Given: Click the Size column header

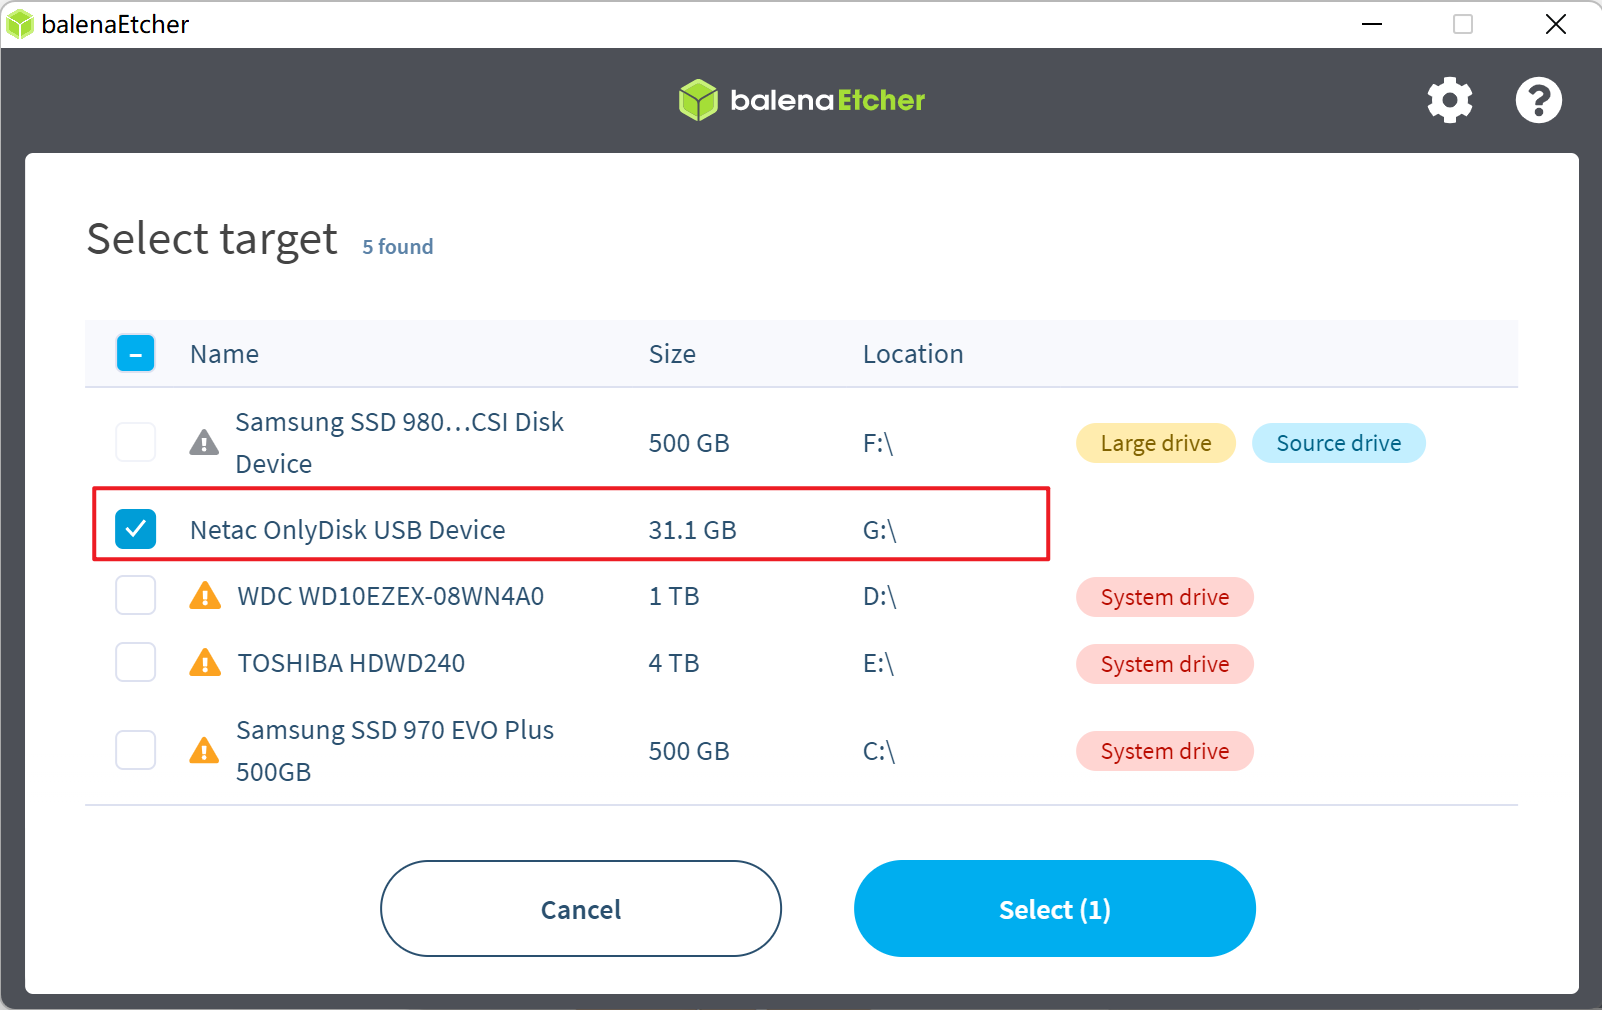Looking at the screenshot, I should click(x=672, y=354).
